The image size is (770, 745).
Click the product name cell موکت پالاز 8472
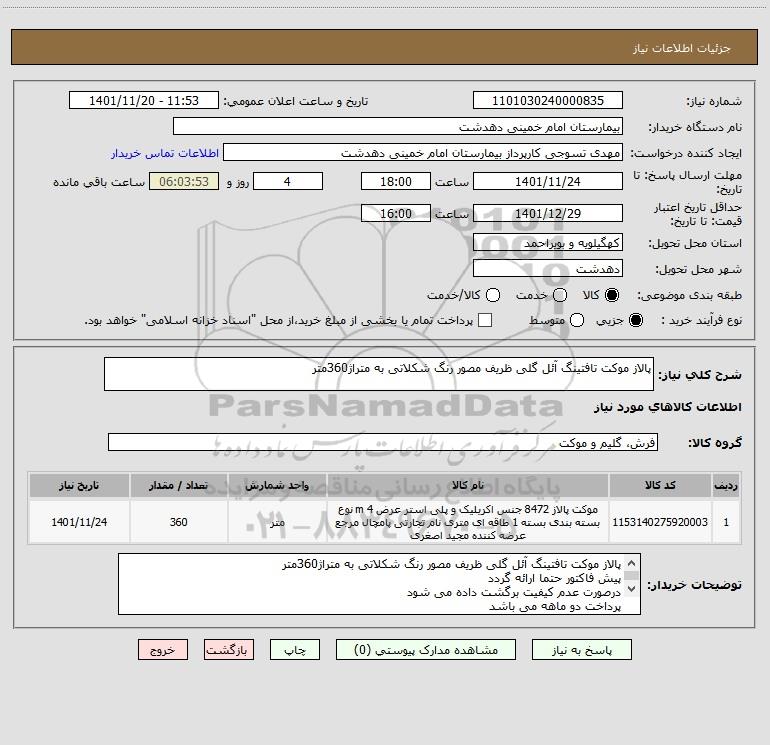(x=468, y=522)
